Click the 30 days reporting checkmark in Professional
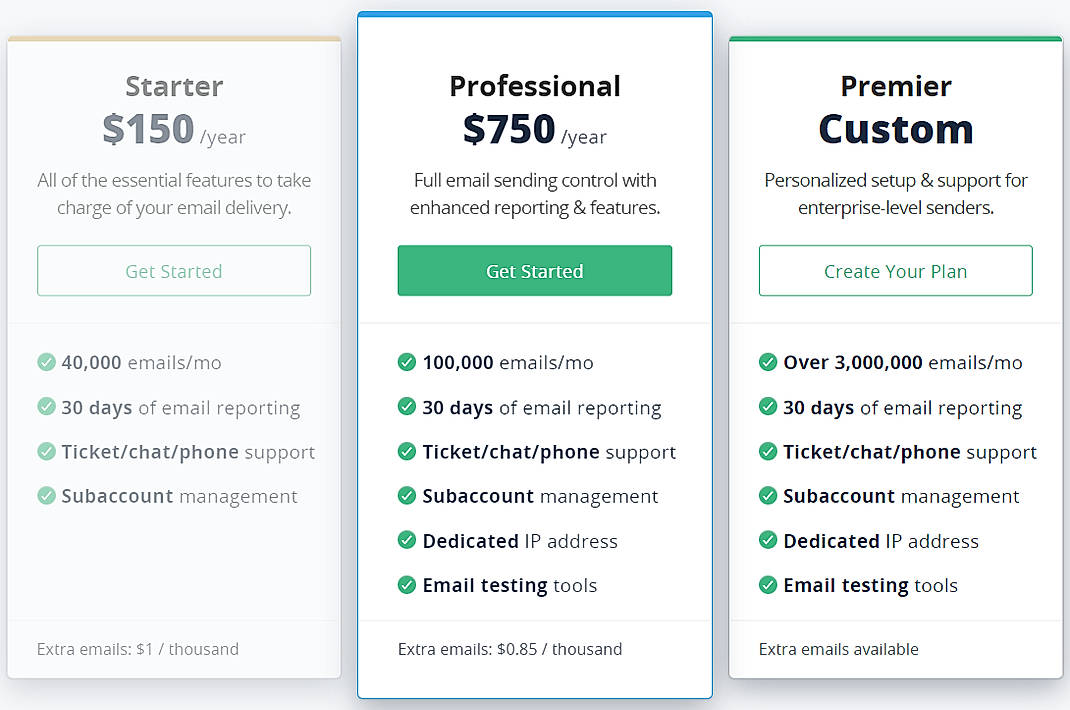 407,407
